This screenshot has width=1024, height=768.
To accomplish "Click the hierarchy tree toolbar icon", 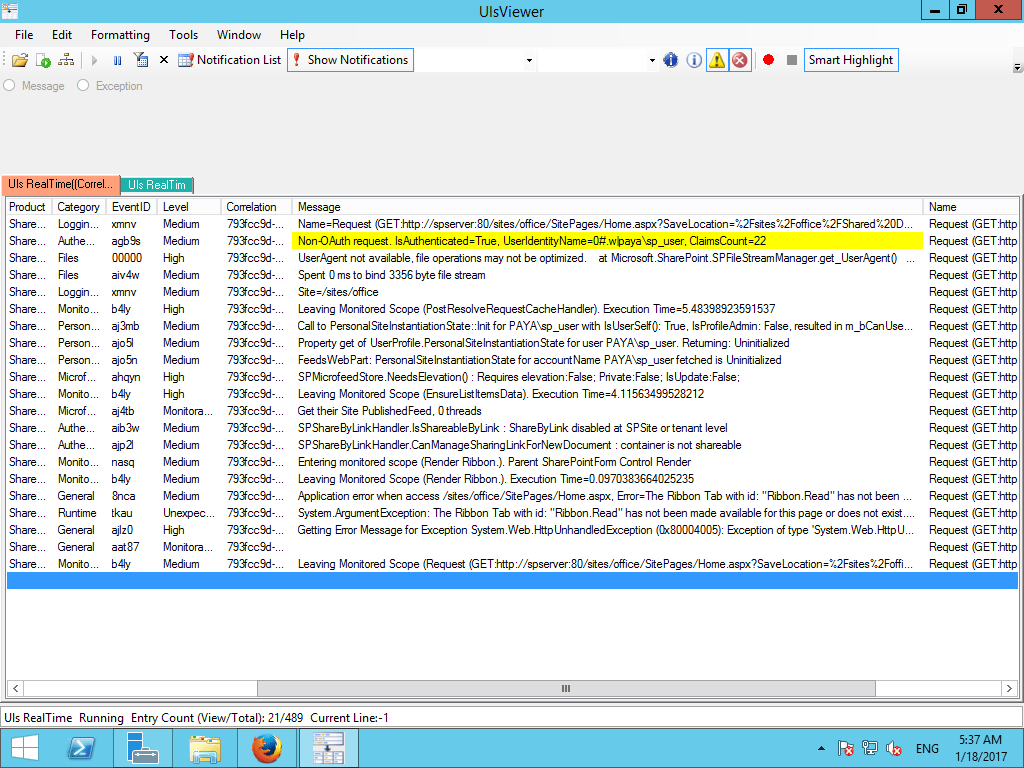I will click(x=66, y=60).
